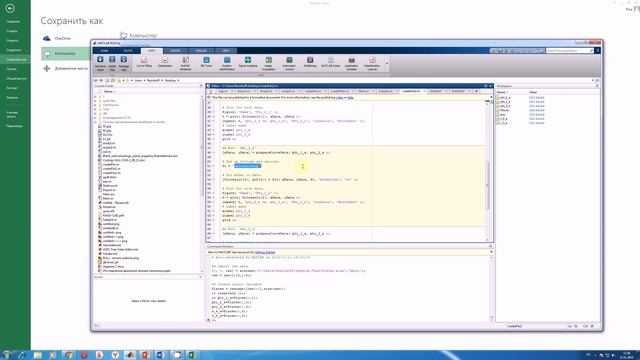
Task: Go back from Excel backstage view
Action: 10,8
